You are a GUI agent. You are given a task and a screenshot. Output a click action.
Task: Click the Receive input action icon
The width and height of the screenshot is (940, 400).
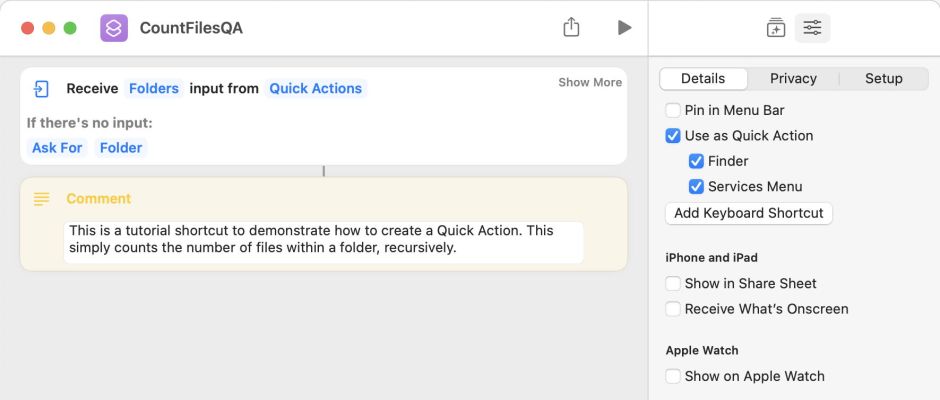pos(41,89)
